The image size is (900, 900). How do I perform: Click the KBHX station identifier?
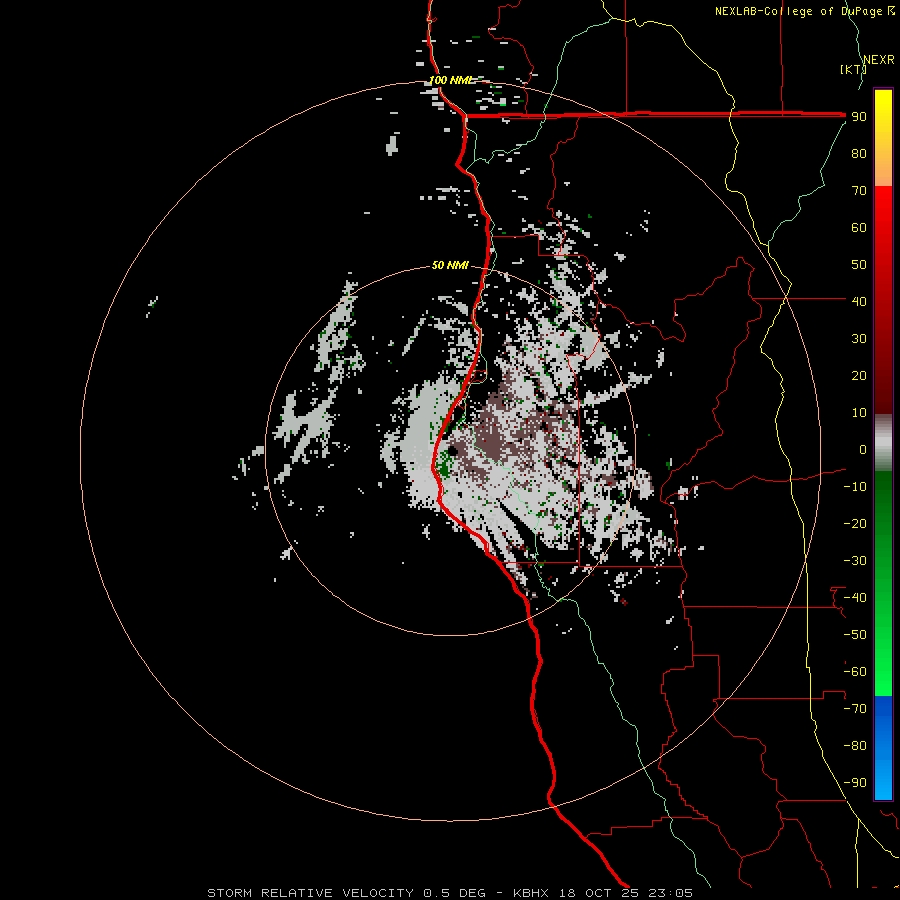pyautogui.click(x=531, y=893)
